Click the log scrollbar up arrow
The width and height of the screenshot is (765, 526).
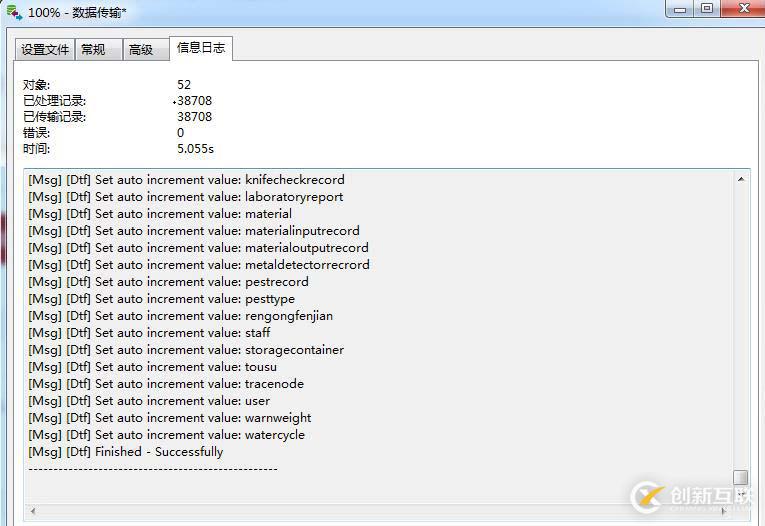pyautogui.click(x=740, y=179)
